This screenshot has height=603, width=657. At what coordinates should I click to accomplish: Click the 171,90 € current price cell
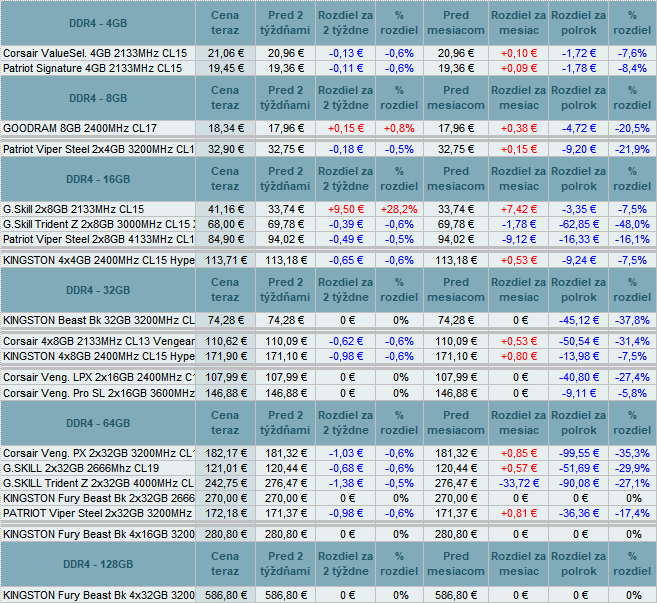click(225, 357)
